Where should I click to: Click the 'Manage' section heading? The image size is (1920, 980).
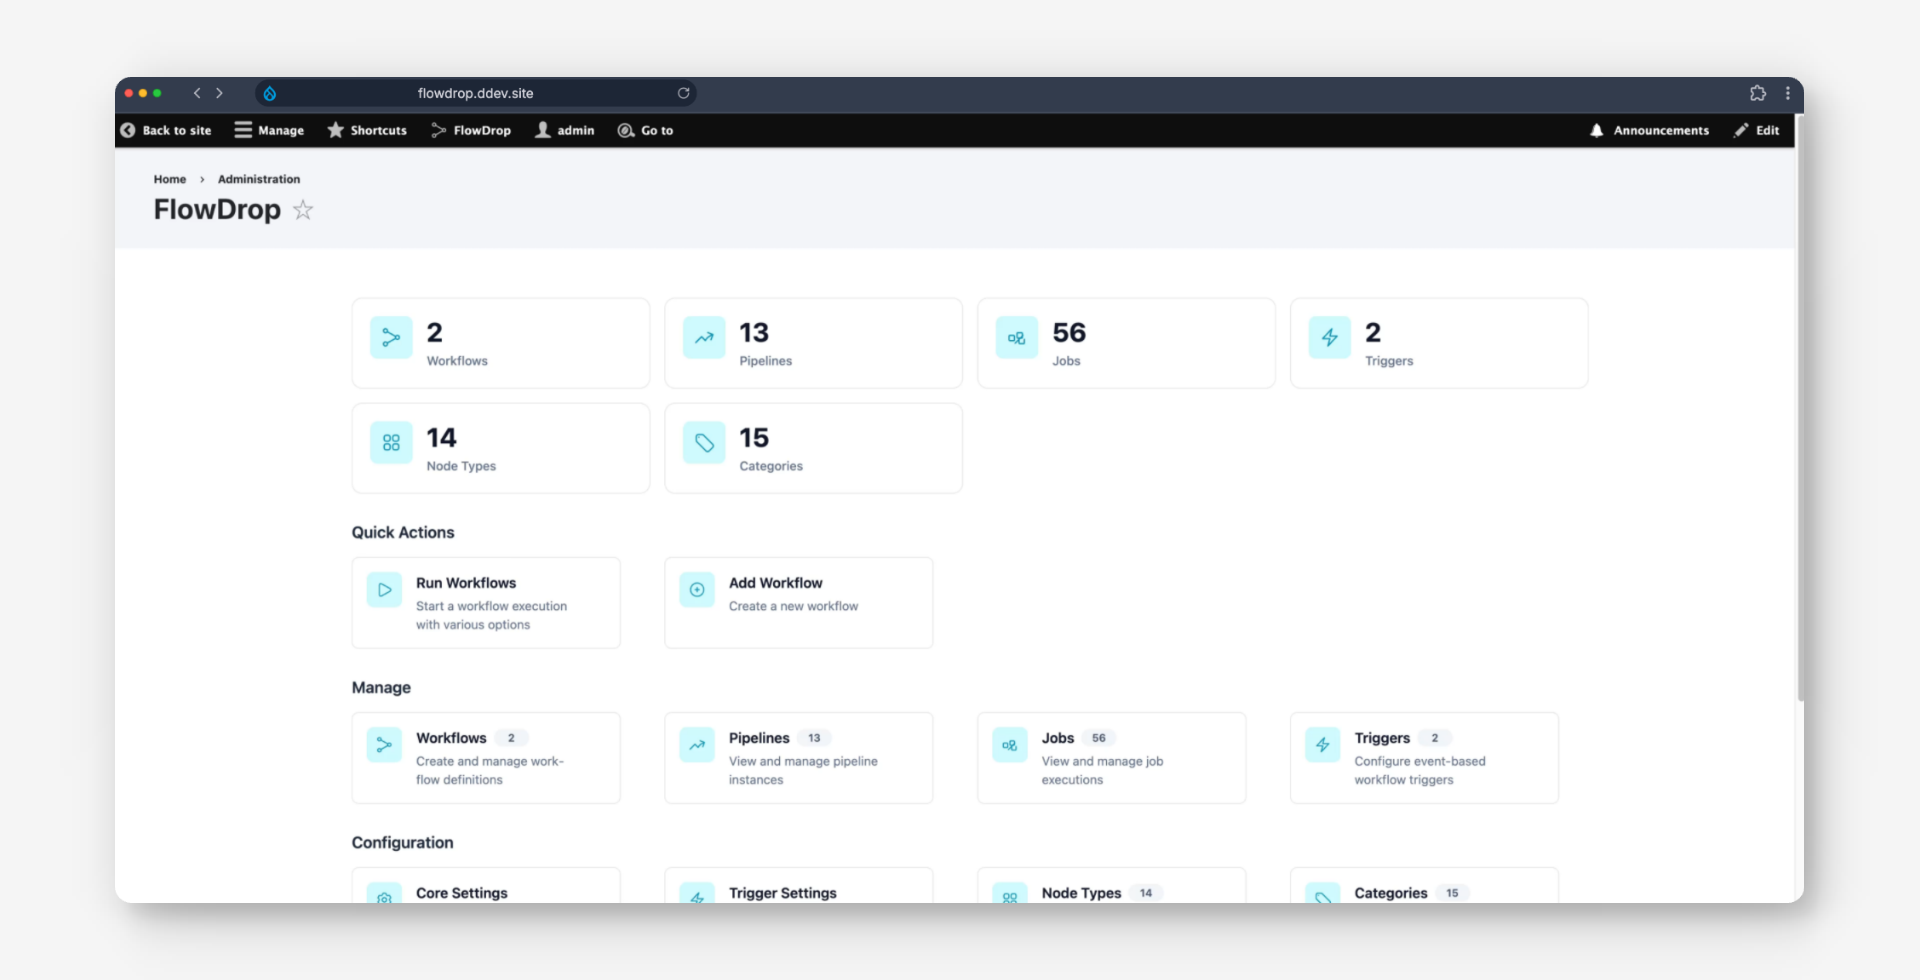381,687
